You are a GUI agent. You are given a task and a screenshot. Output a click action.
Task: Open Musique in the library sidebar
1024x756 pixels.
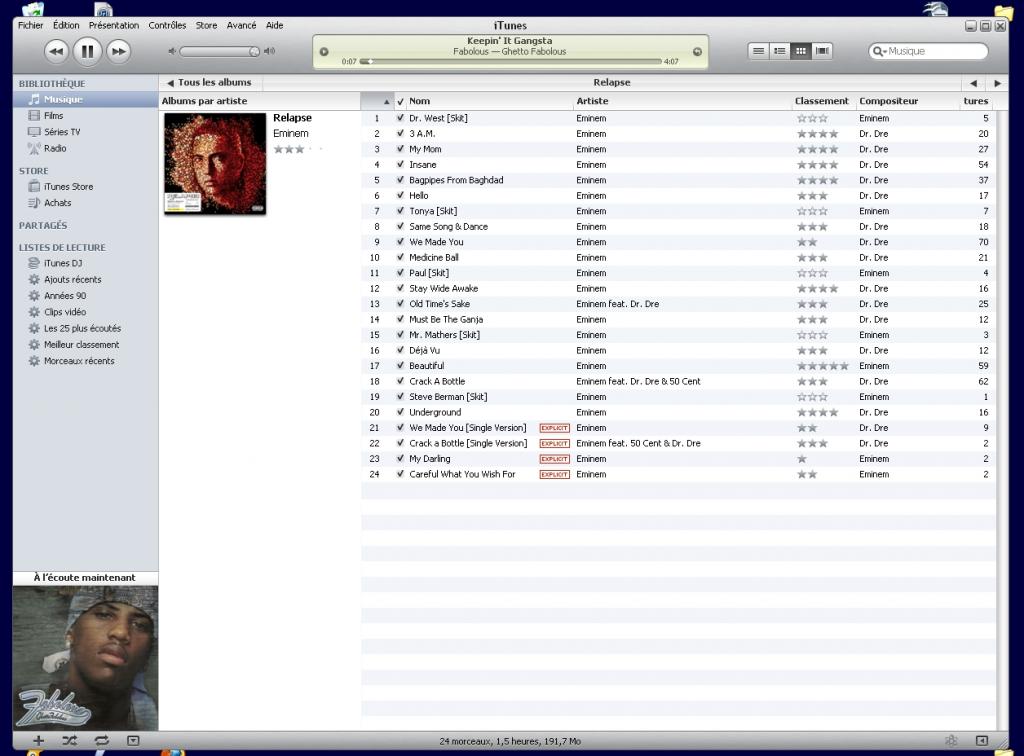tap(86, 99)
